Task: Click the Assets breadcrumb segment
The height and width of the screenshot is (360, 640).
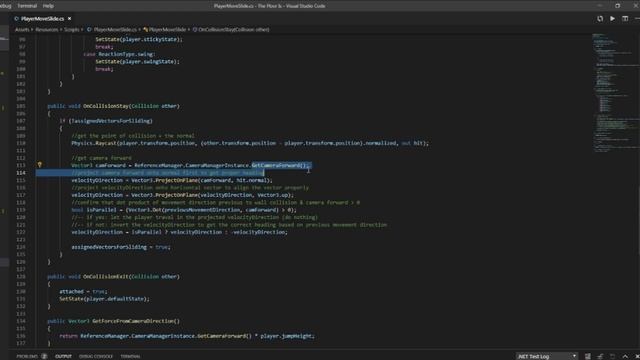Action: click(x=22, y=29)
